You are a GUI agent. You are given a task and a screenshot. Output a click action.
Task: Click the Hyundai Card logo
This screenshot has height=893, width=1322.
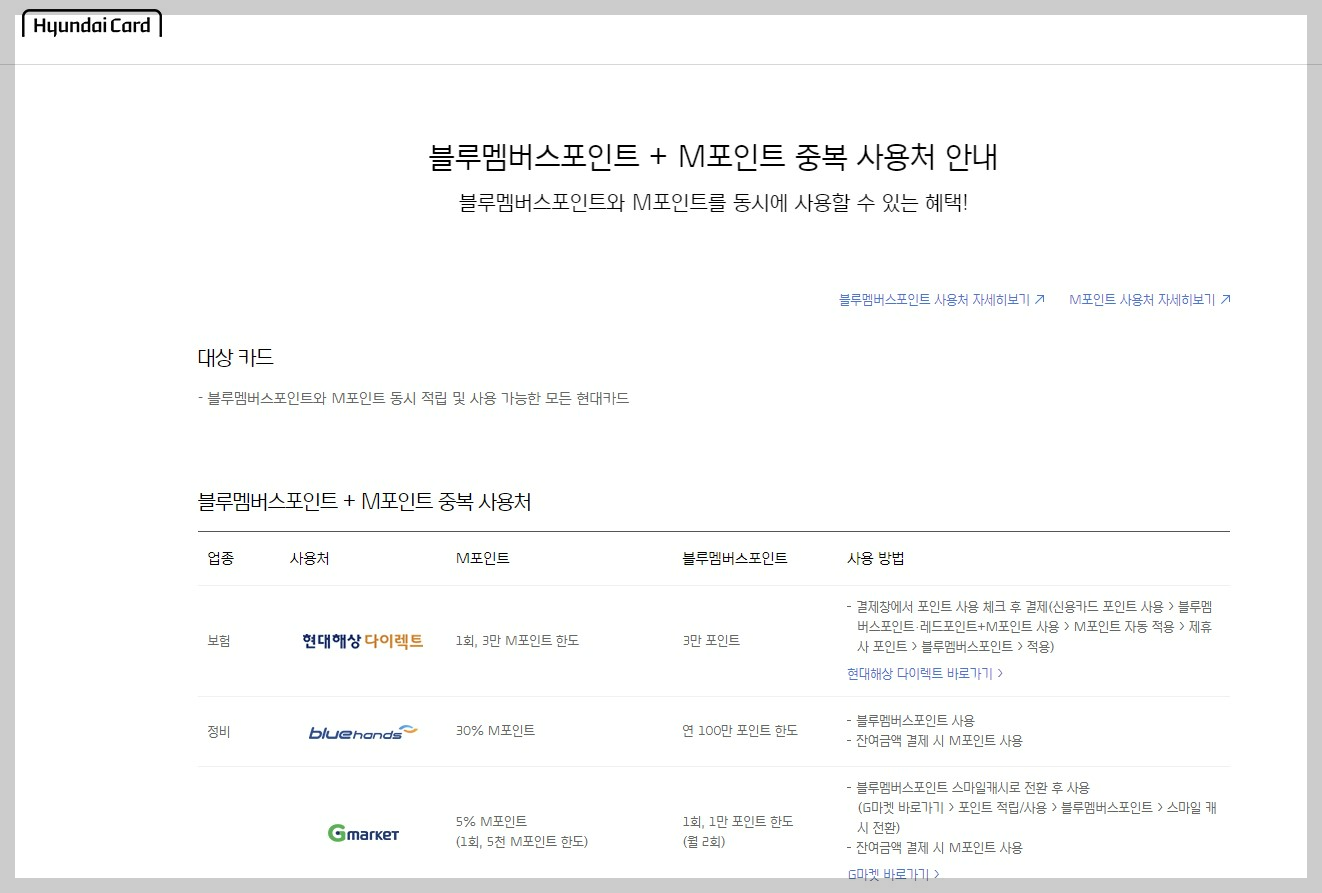[92, 25]
